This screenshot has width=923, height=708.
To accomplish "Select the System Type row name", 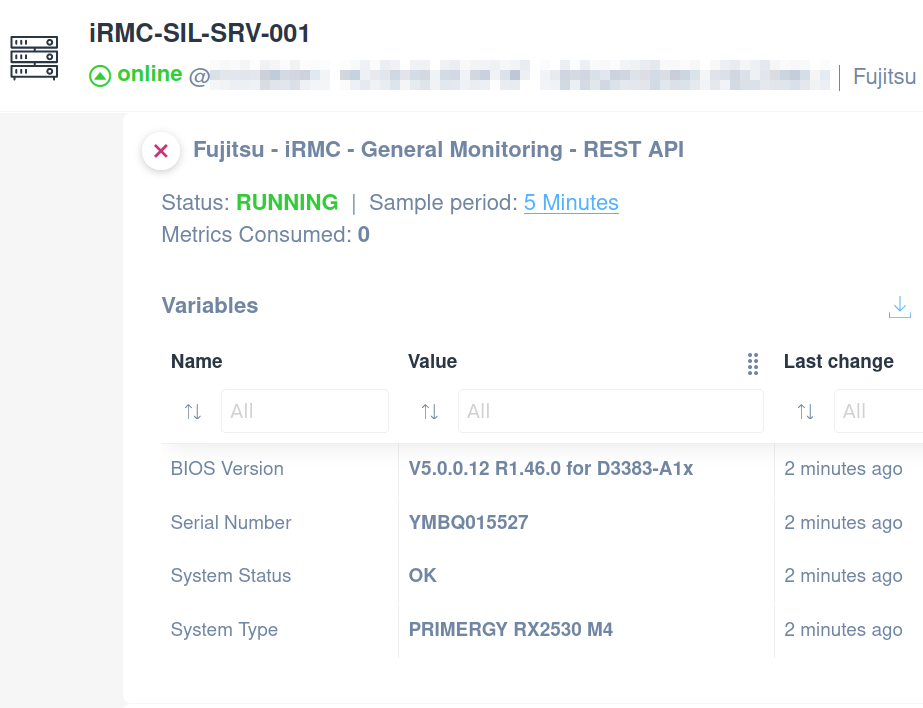I will pos(224,630).
